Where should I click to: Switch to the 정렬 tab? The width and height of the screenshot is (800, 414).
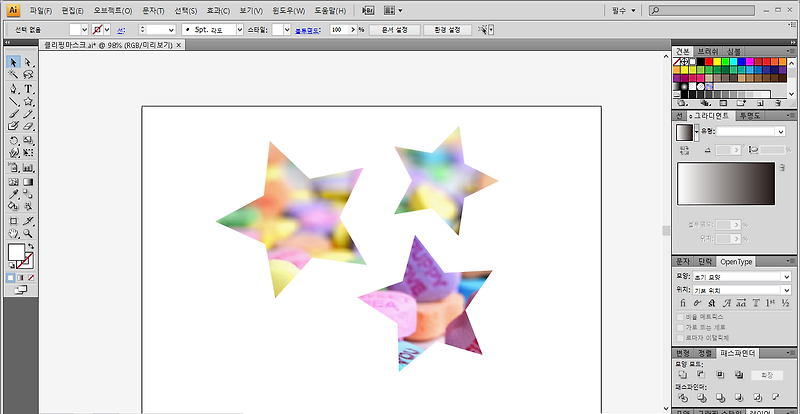pos(705,353)
